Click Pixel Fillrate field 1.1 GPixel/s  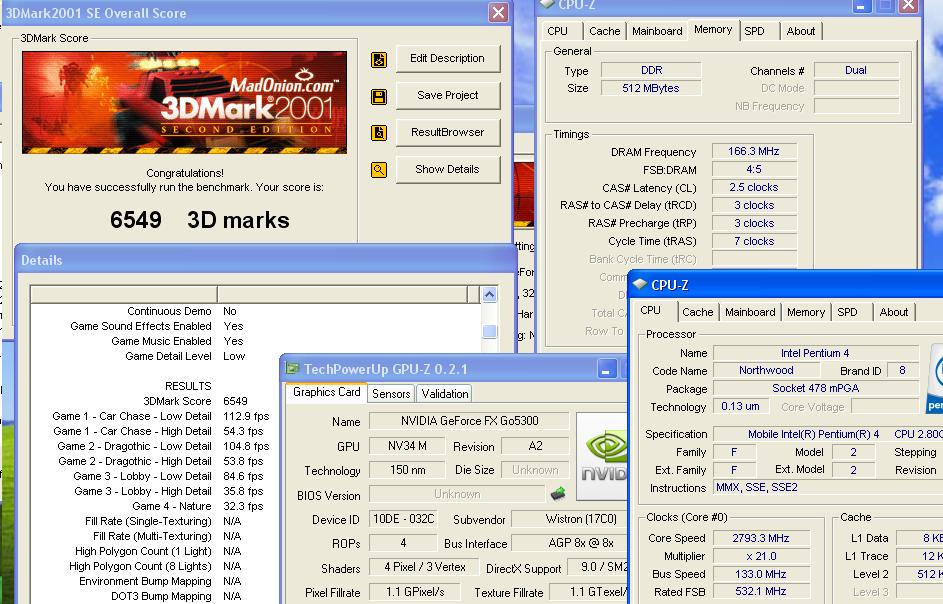[415, 592]
